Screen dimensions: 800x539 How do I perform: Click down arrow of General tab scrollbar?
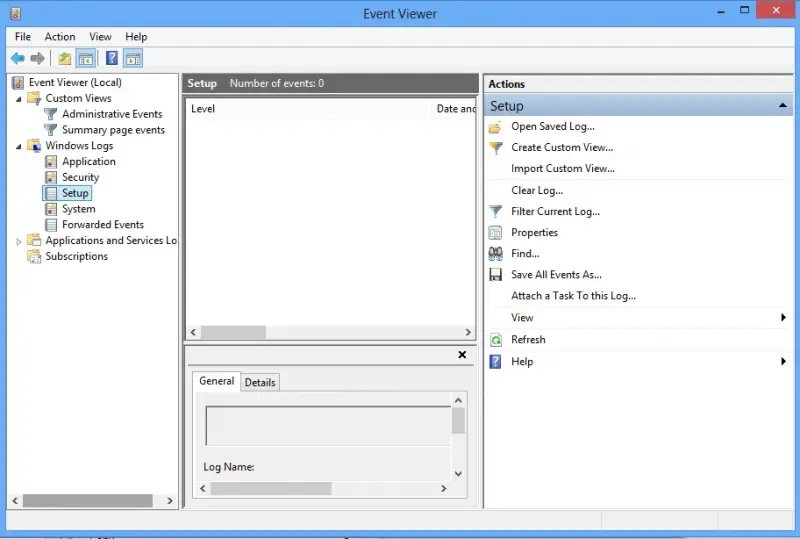tap(458, 474)
